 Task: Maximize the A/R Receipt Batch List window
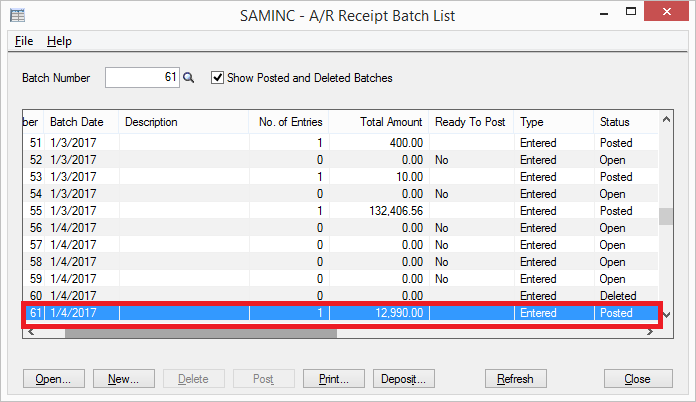click(631, 12)
